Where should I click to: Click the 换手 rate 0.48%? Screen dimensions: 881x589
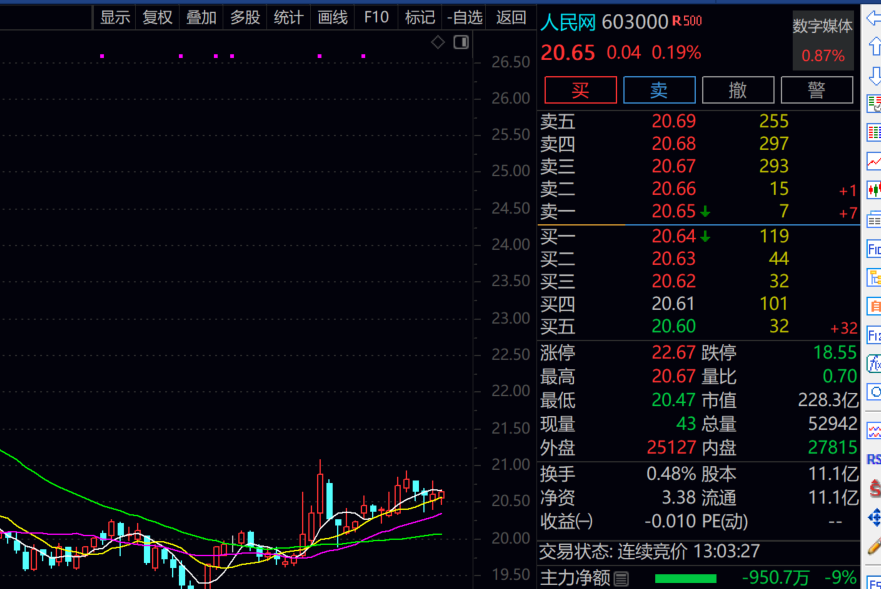(x=671, y=474)
